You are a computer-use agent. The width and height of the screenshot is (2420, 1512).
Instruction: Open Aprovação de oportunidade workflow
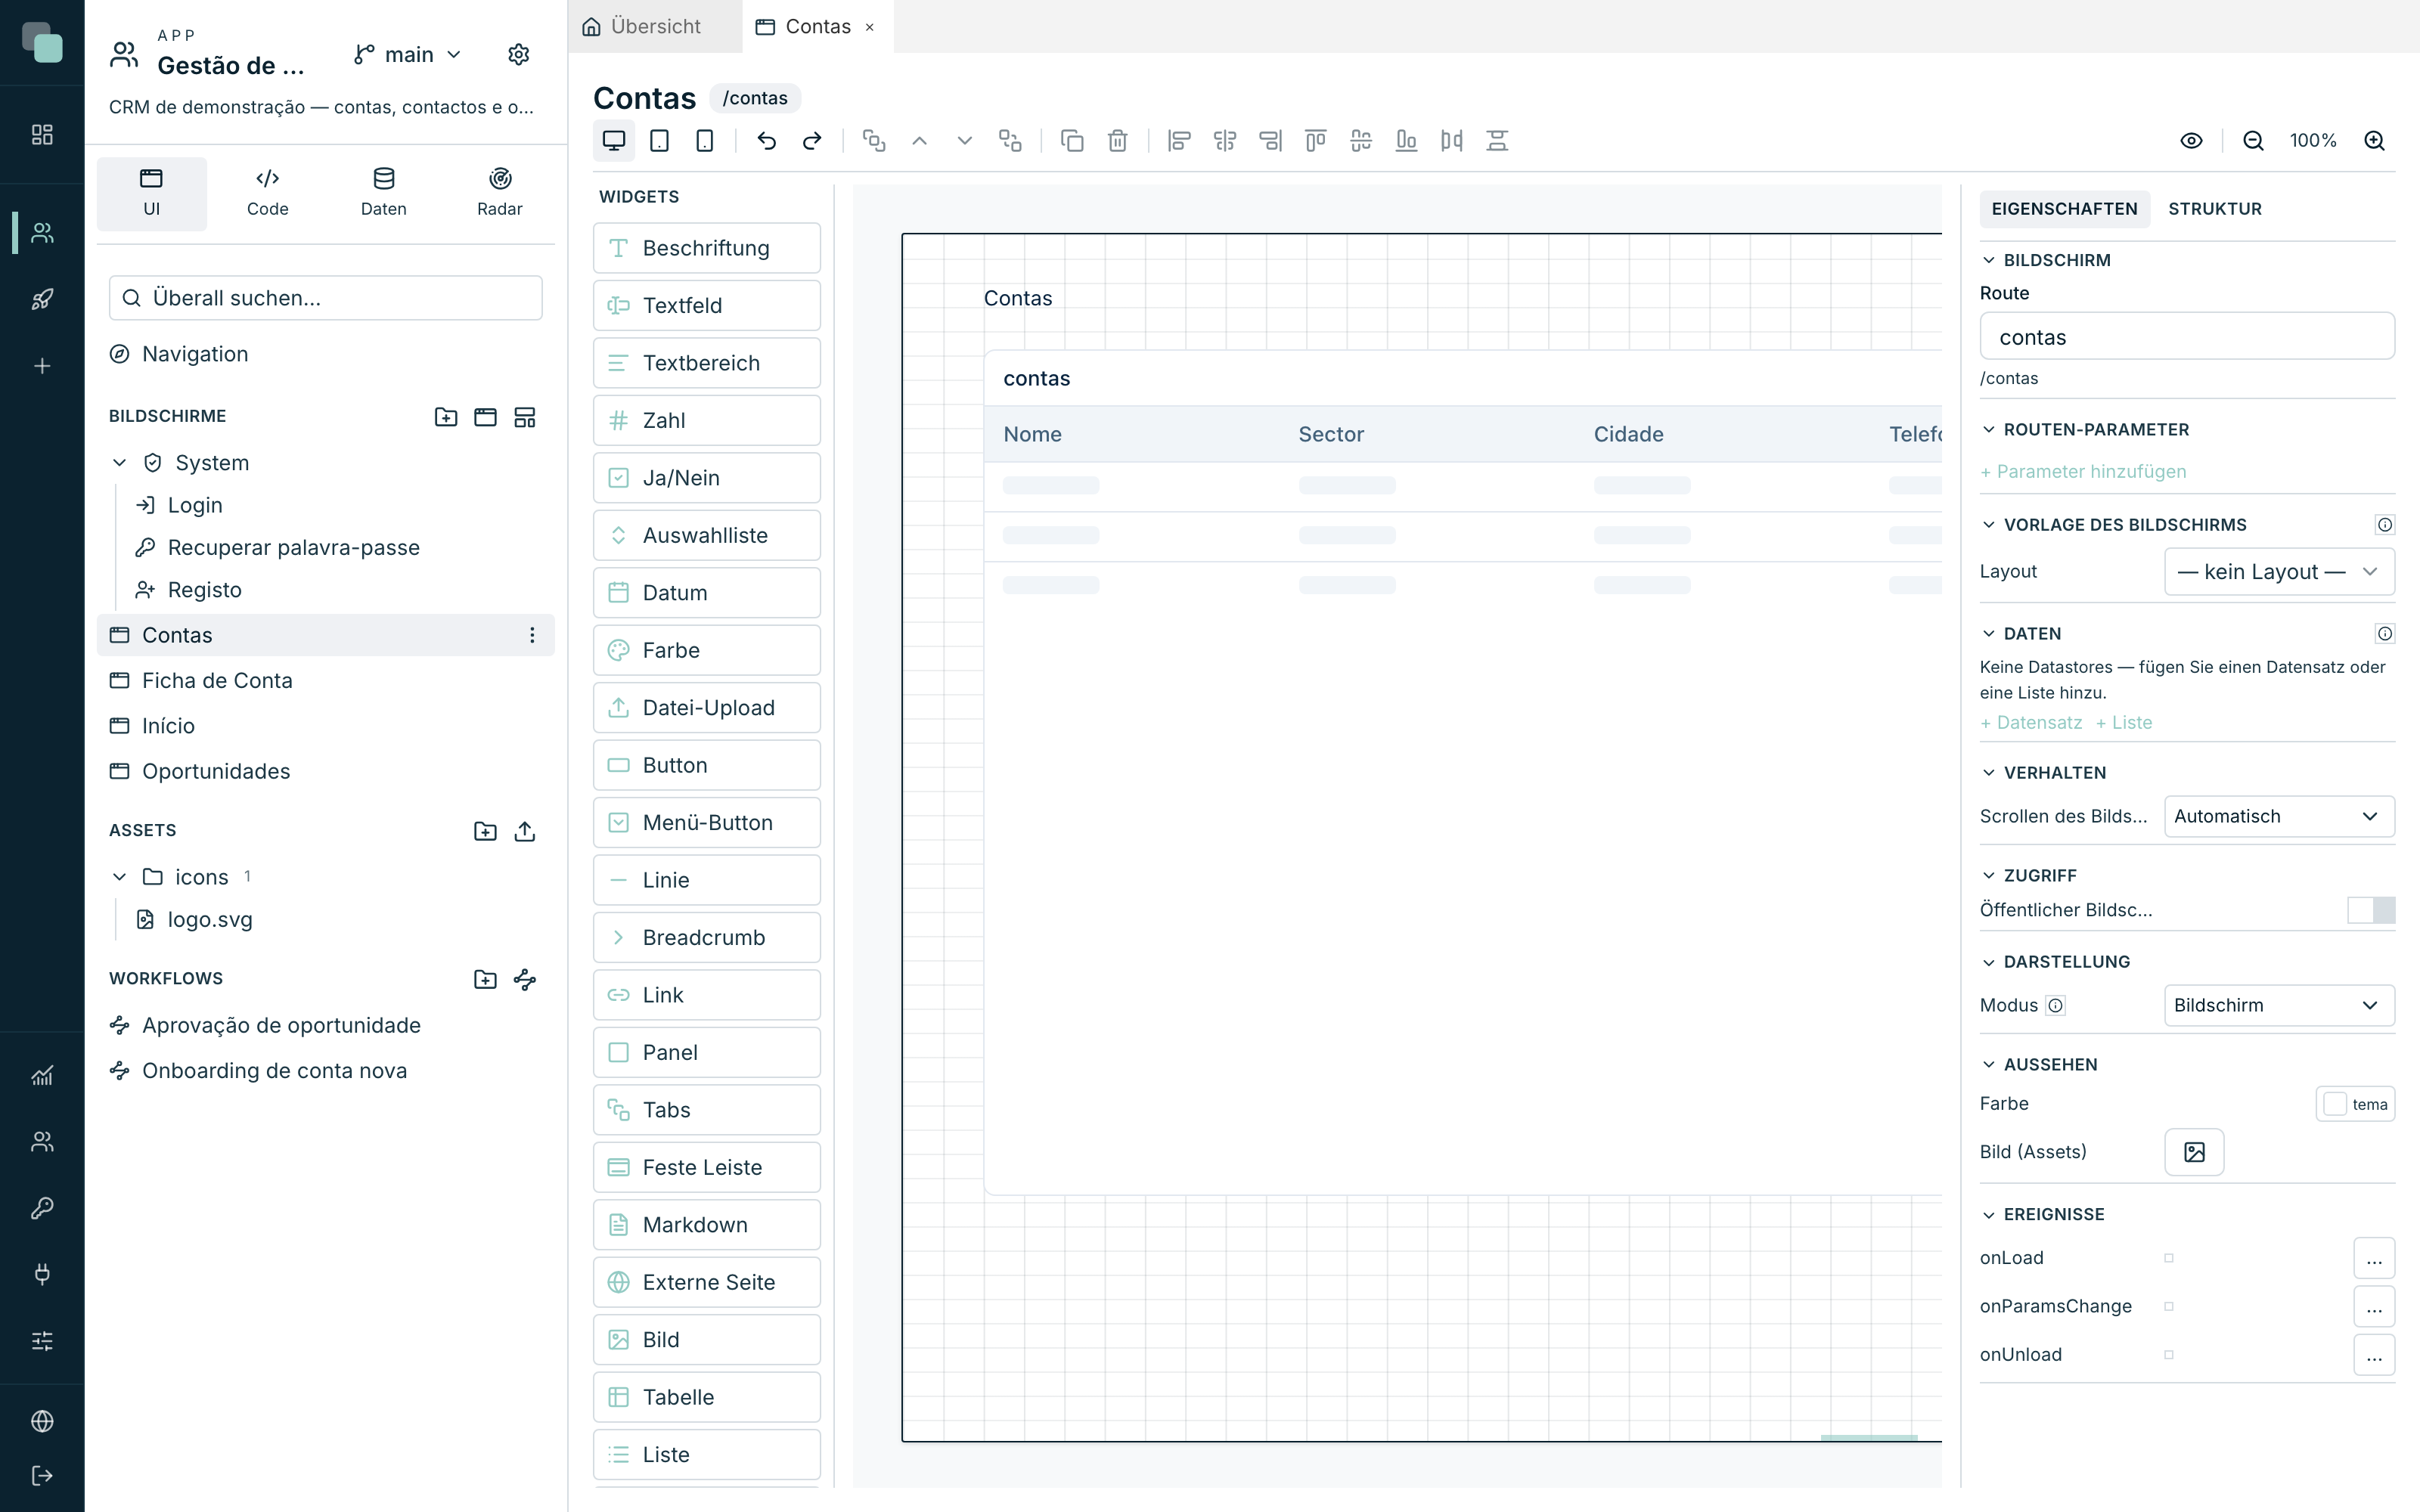pyautogui.click(x=326, y=1026)
